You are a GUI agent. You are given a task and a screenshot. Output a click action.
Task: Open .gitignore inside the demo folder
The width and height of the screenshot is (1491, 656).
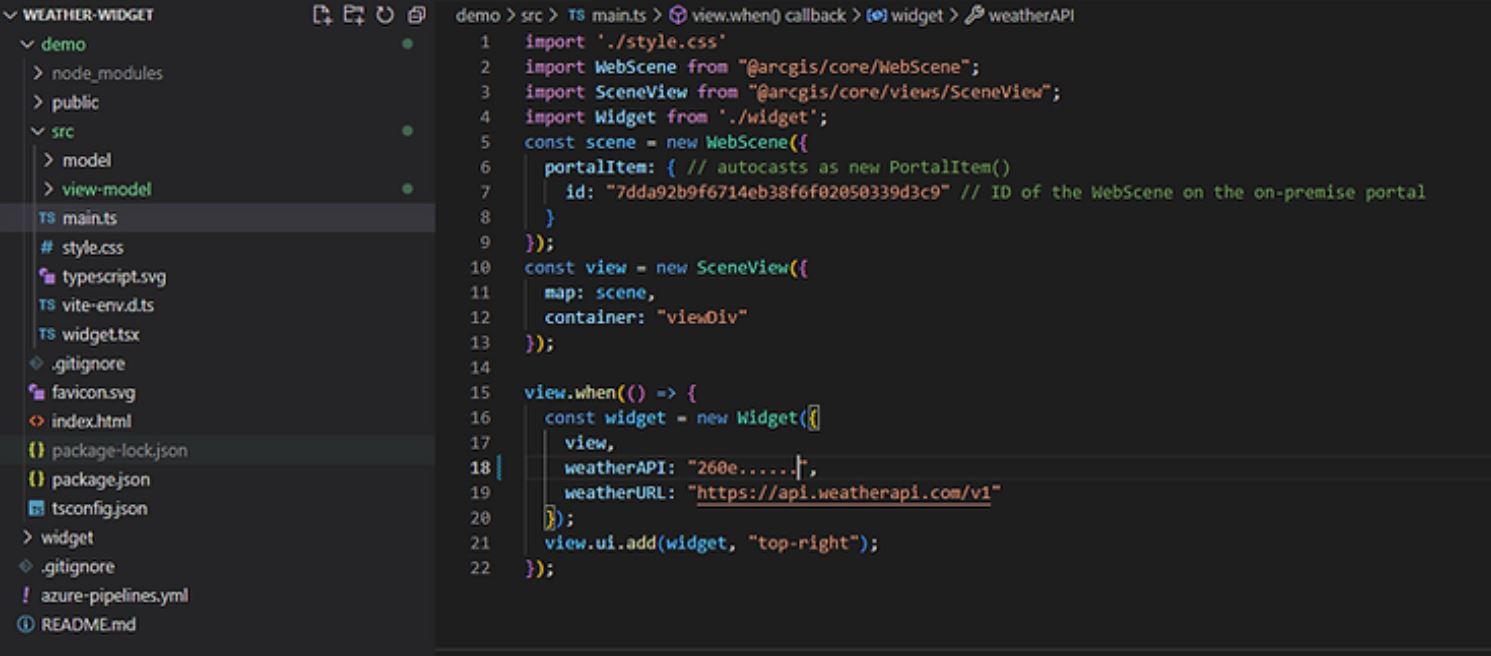88,363
